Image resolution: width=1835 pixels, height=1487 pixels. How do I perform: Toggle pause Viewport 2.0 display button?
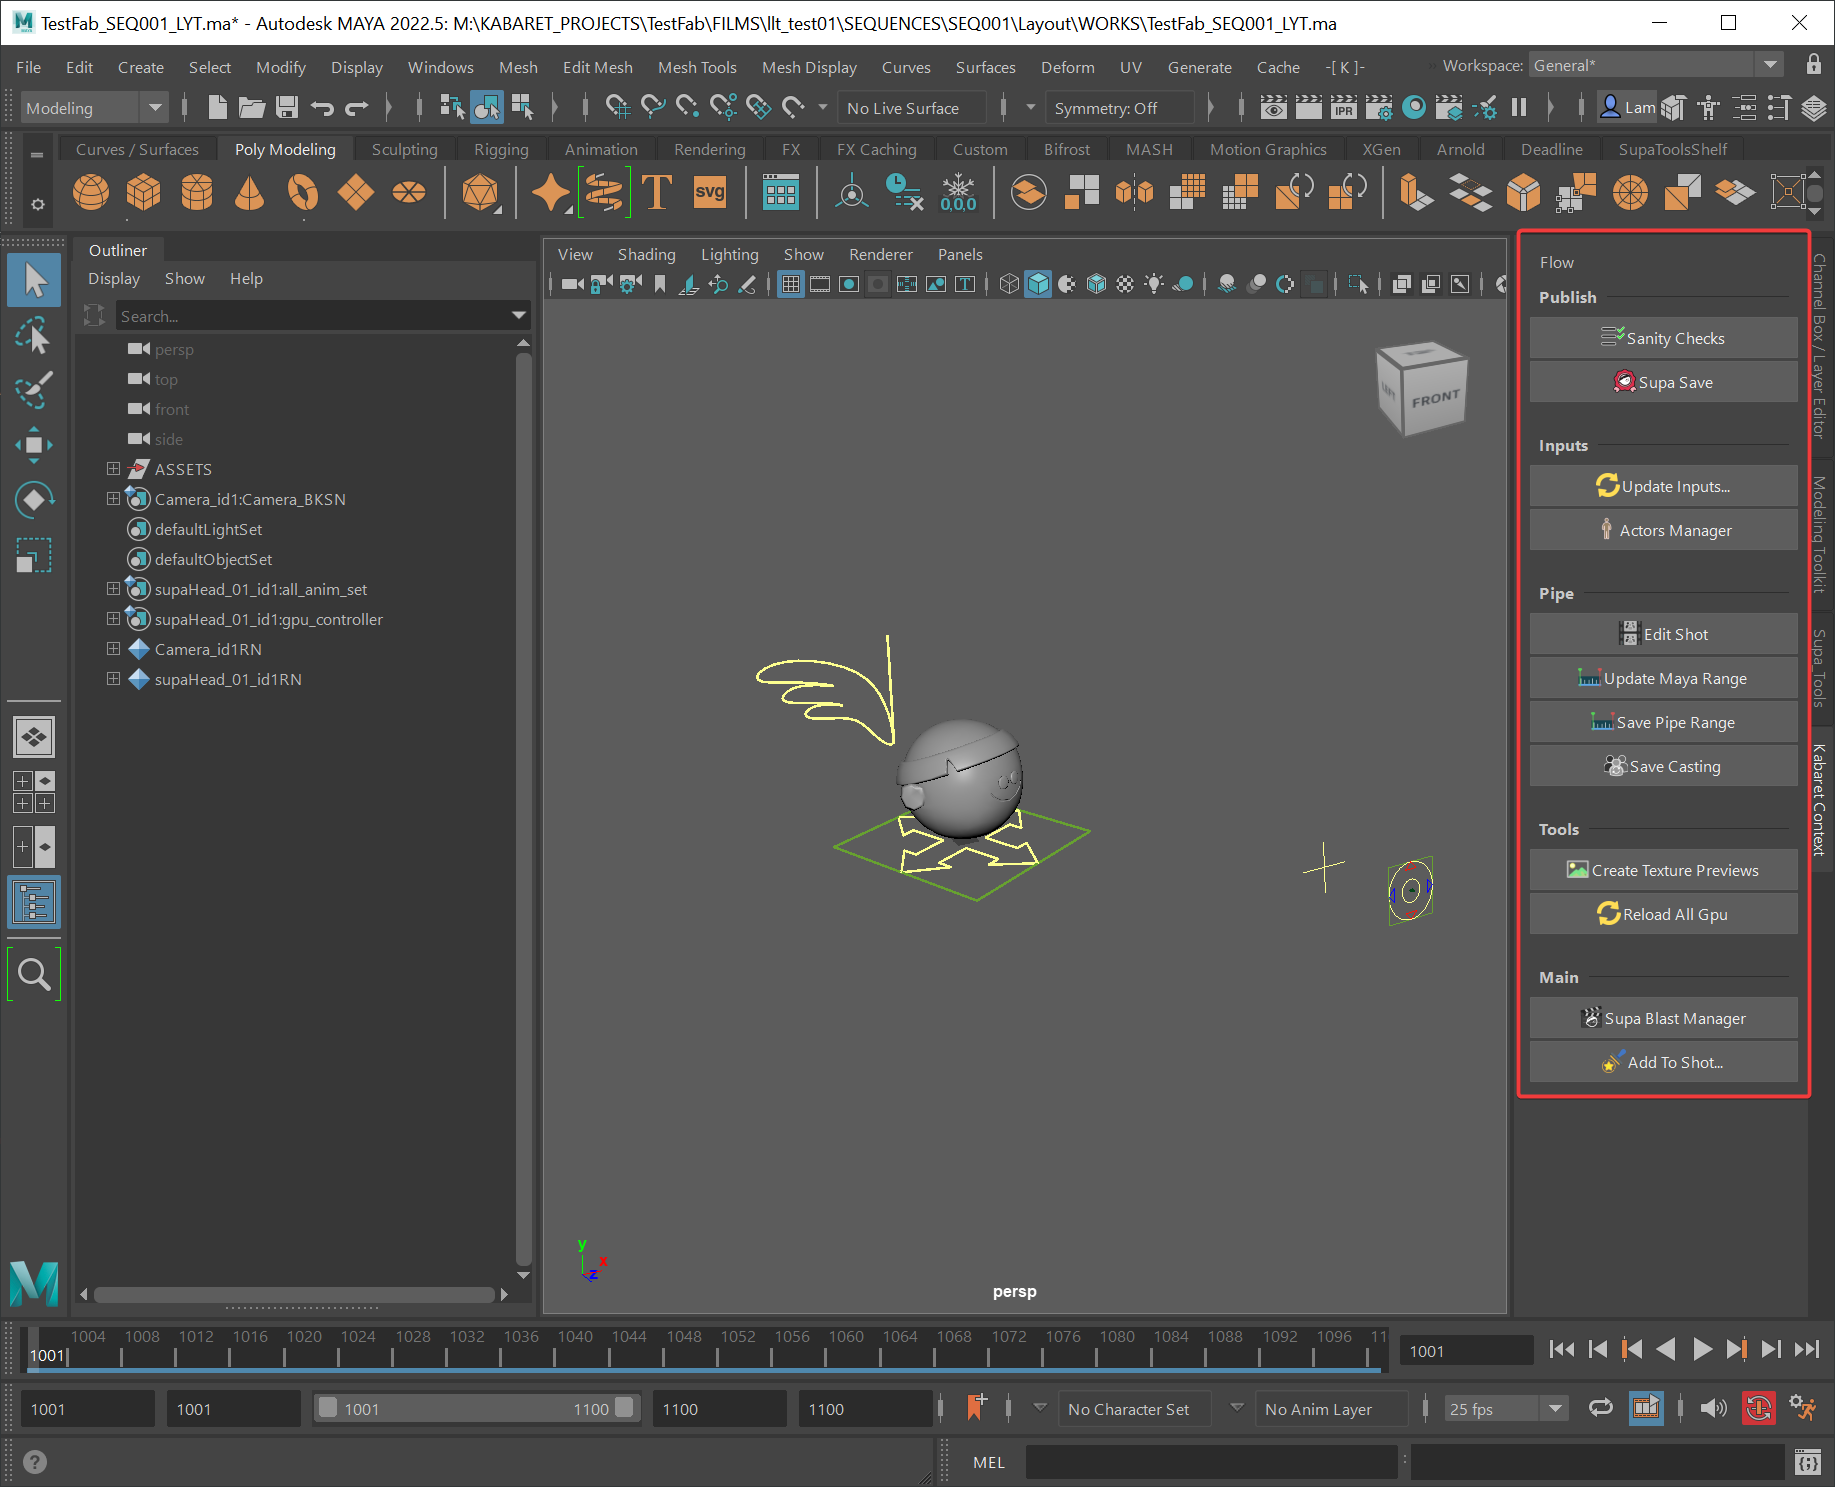(x=1518, y=107)
